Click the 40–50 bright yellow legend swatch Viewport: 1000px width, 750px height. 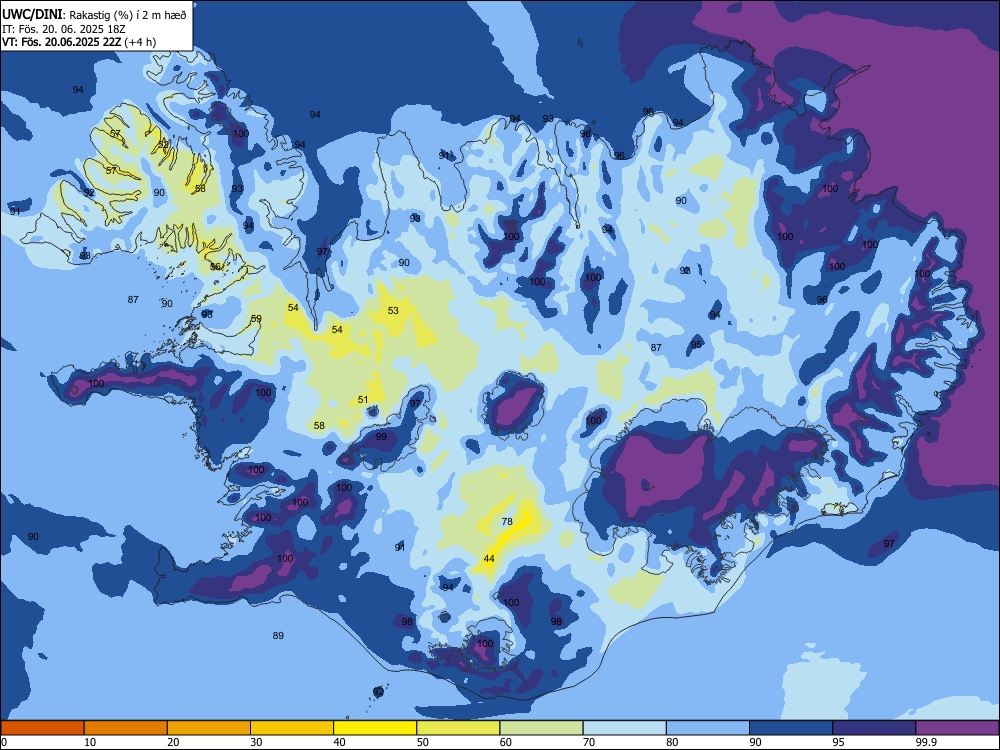pos(375,728)
